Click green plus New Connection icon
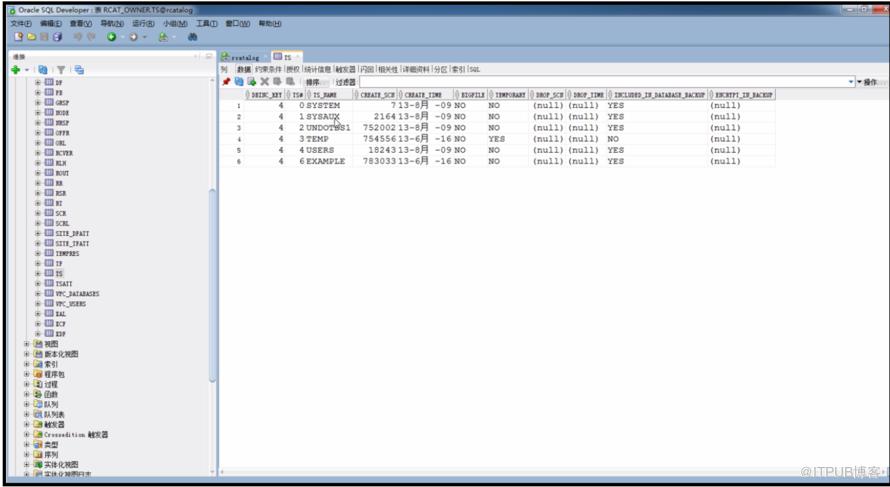Viewport: 890px width, 487px height. (15, 70)
